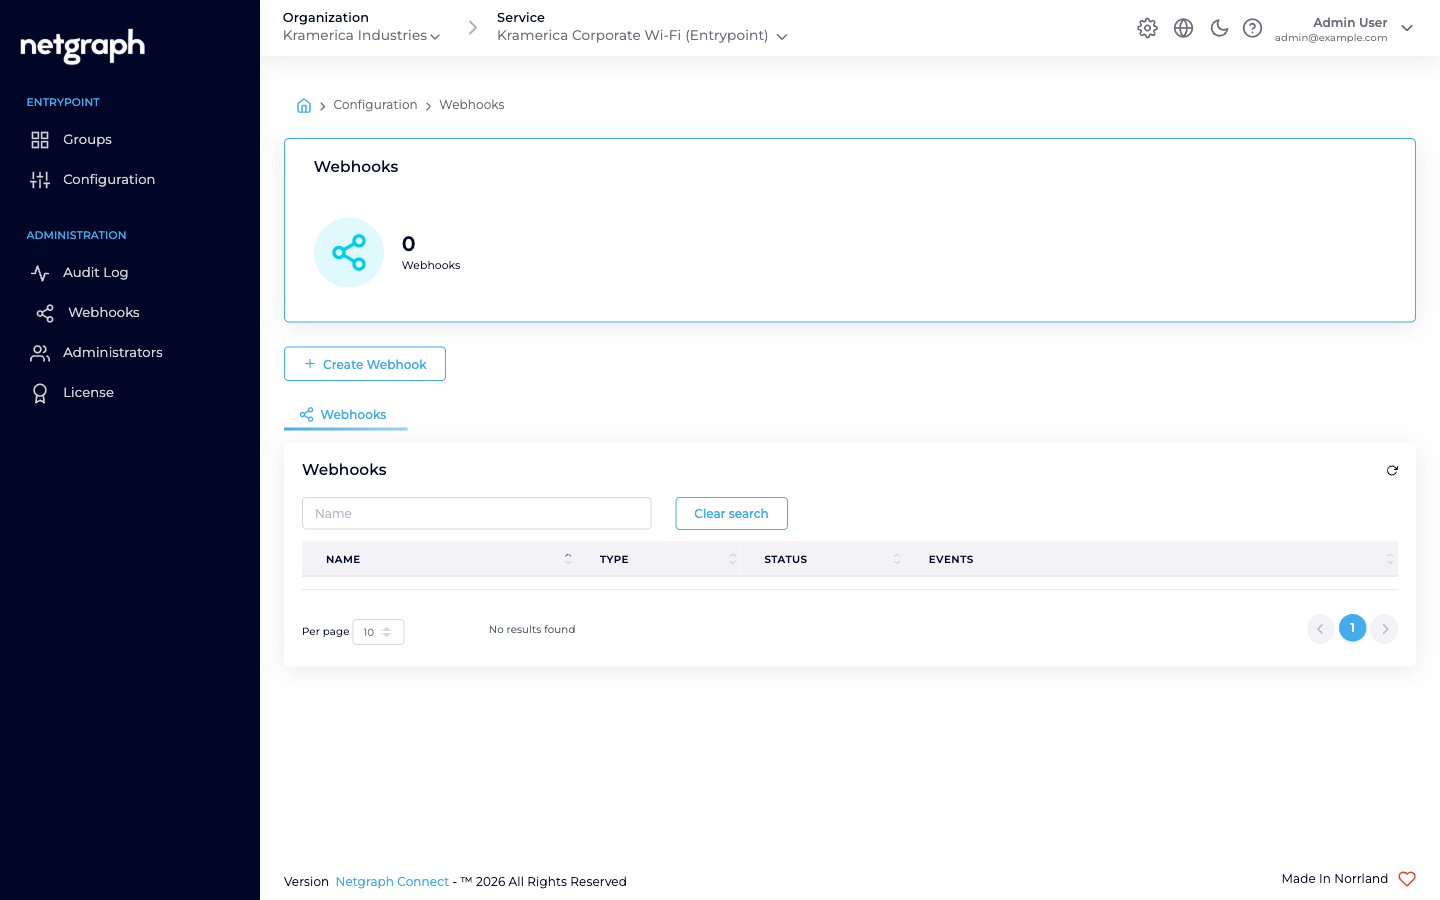Click the netgraph logo

pos(83,46)
